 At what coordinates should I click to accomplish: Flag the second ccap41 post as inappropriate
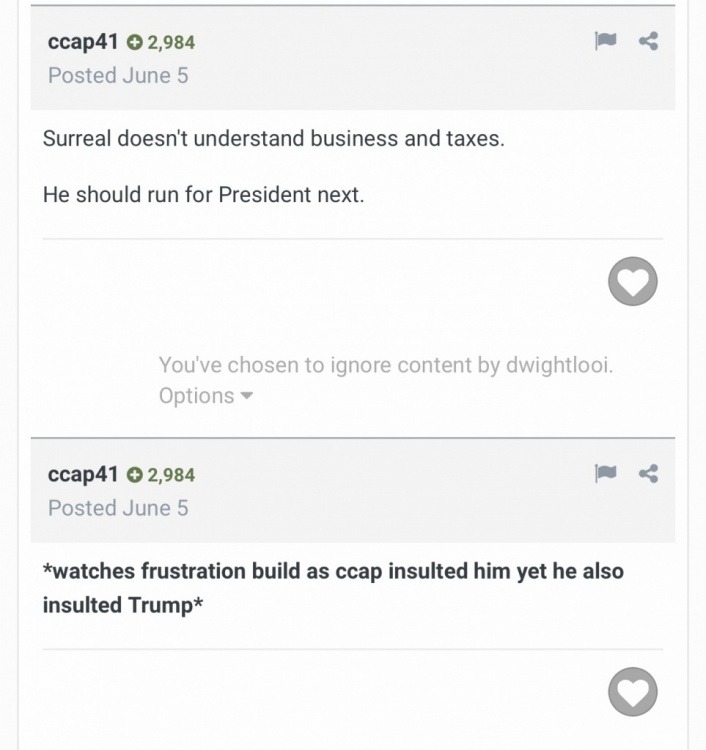click(605, 474)
